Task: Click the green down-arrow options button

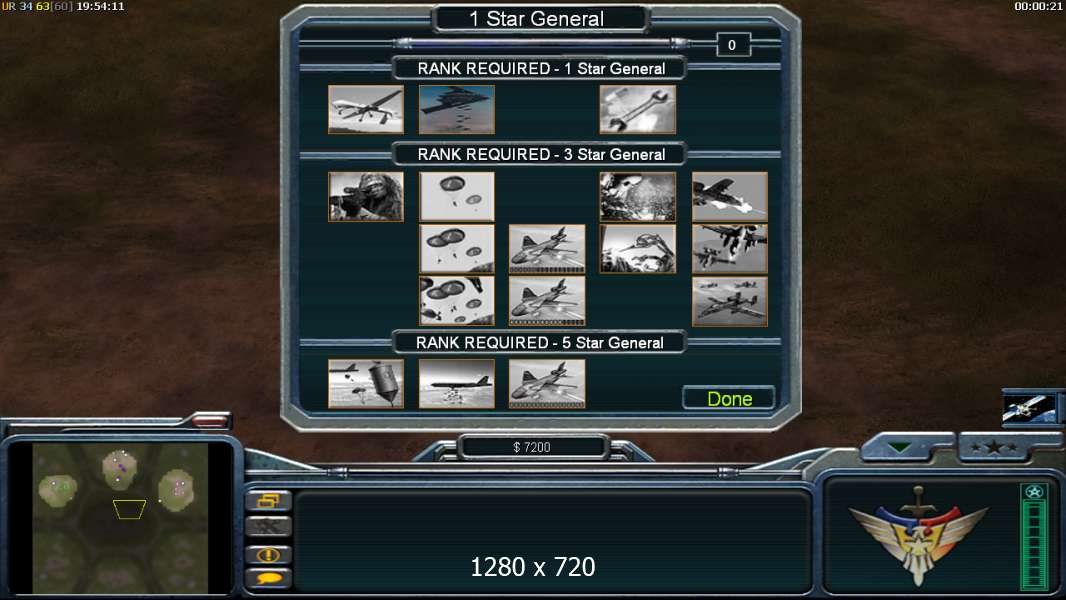Action: tap(900, 448)
